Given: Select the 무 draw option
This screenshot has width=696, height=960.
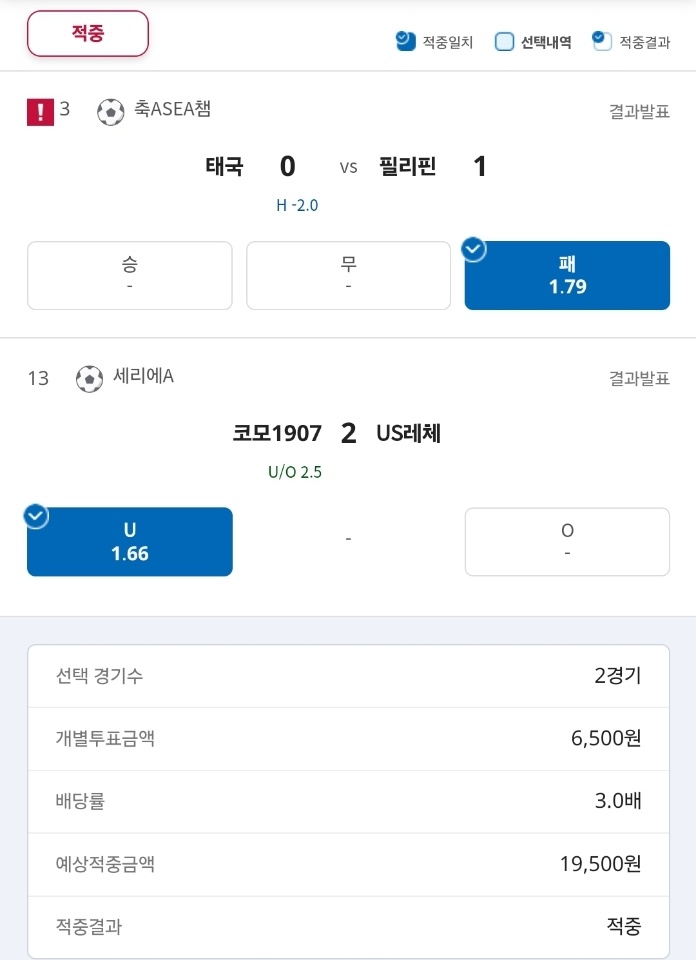Looking at the screenshot, I should 348,276.
